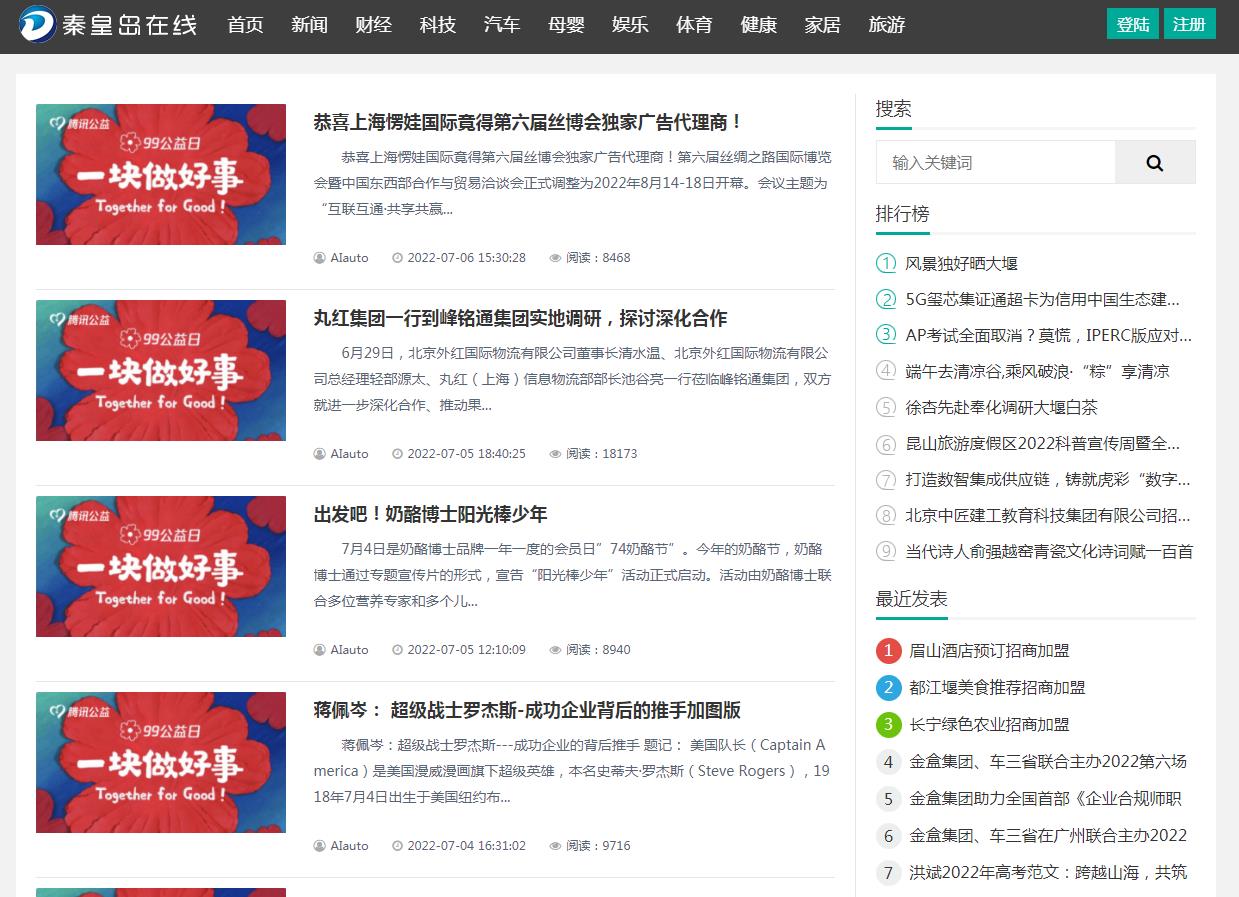This screenshot has height=897, width=1239.
Task: Click the search magnifier button
Action: pyautogui.click(x=1155, y=163)
